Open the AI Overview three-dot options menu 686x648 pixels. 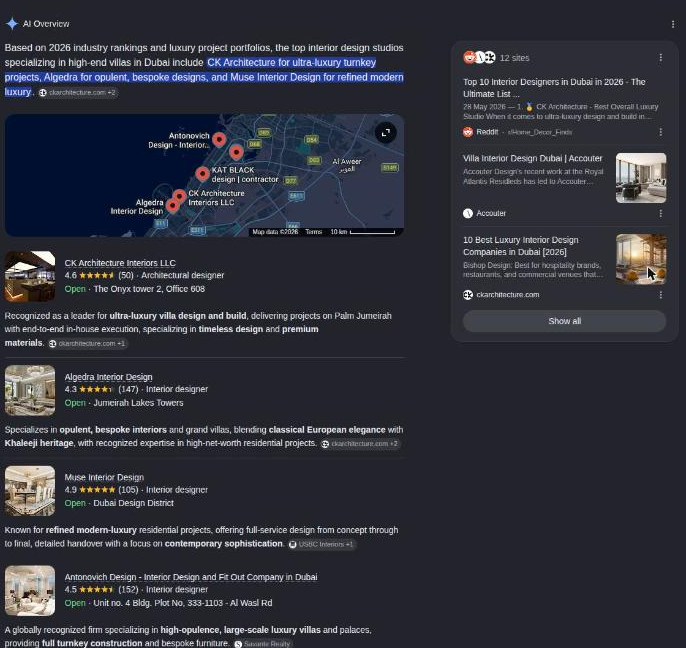[x=672, y=24]
